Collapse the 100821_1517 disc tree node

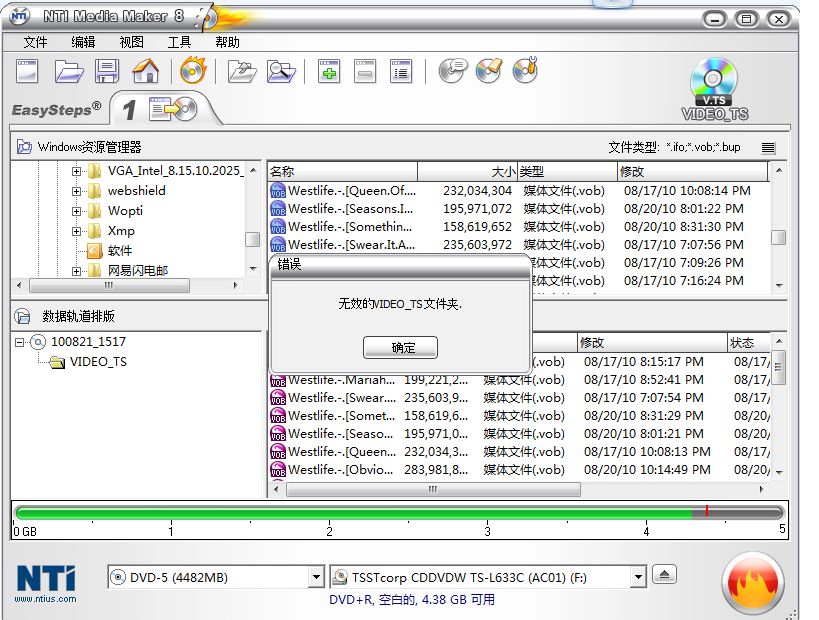click(x=21, y=342)
